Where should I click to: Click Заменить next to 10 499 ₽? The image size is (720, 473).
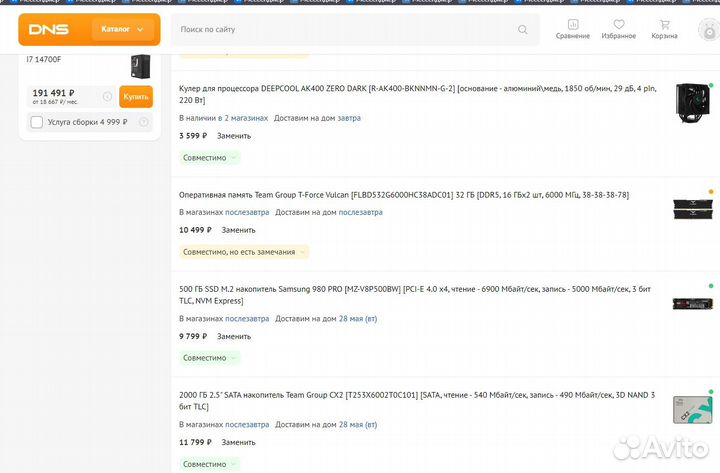[x=238, y=230]
